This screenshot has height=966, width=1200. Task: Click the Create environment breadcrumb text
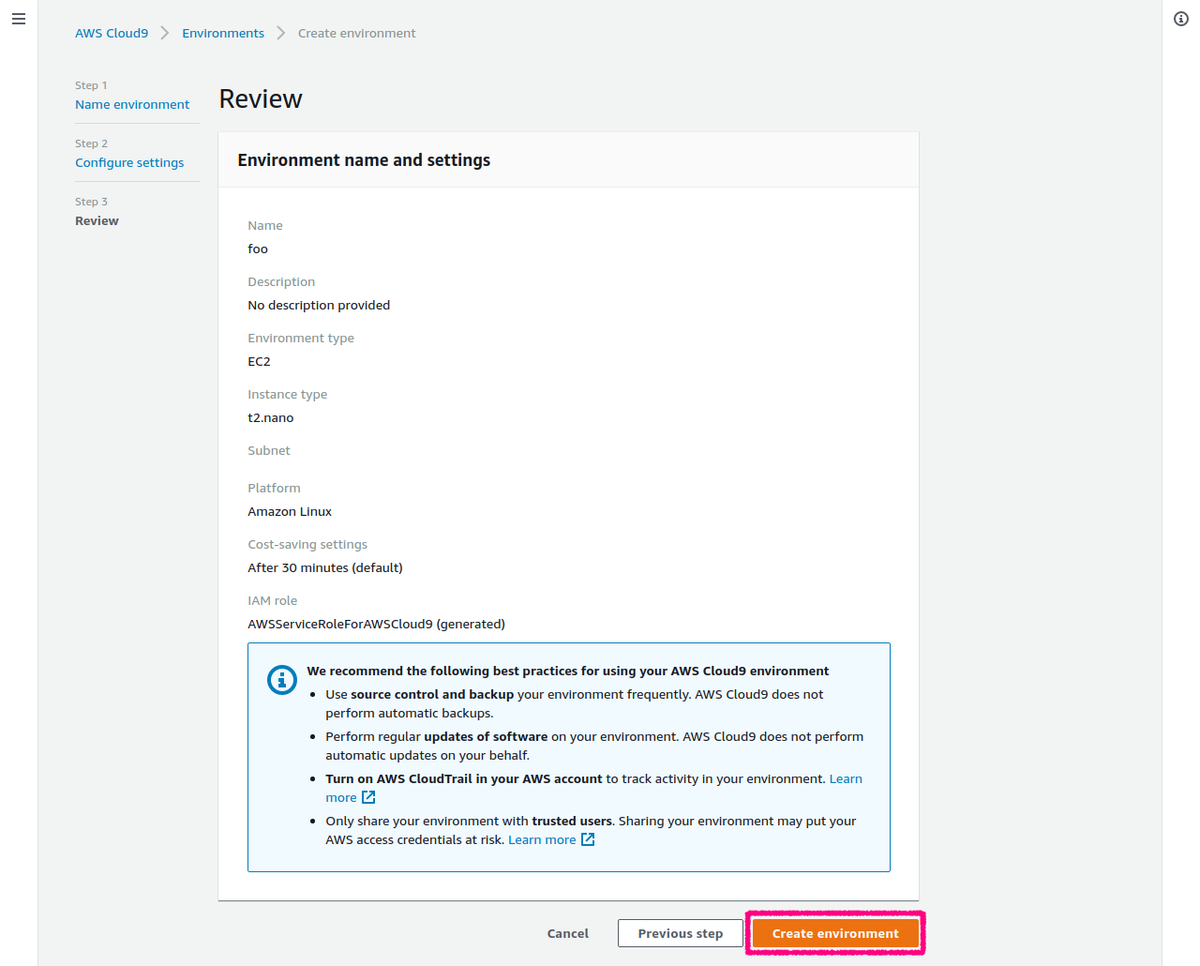(356, 32)
